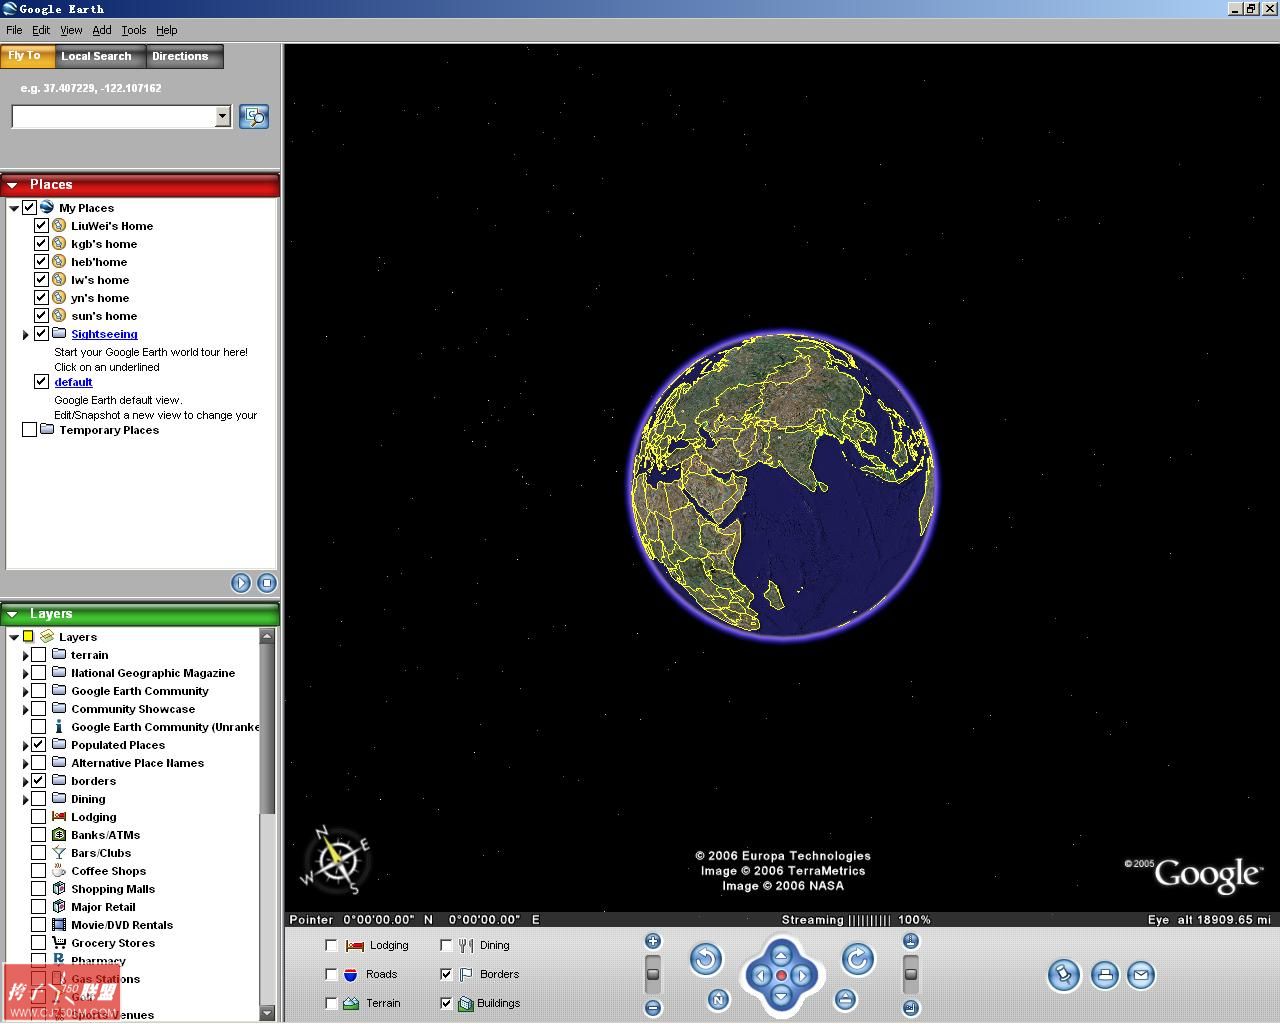Image resolution: width=1280 pixels, height=1024 pixels.
Task: Check the Temporary Places checkbox
Action: click(x=29, y=429)
